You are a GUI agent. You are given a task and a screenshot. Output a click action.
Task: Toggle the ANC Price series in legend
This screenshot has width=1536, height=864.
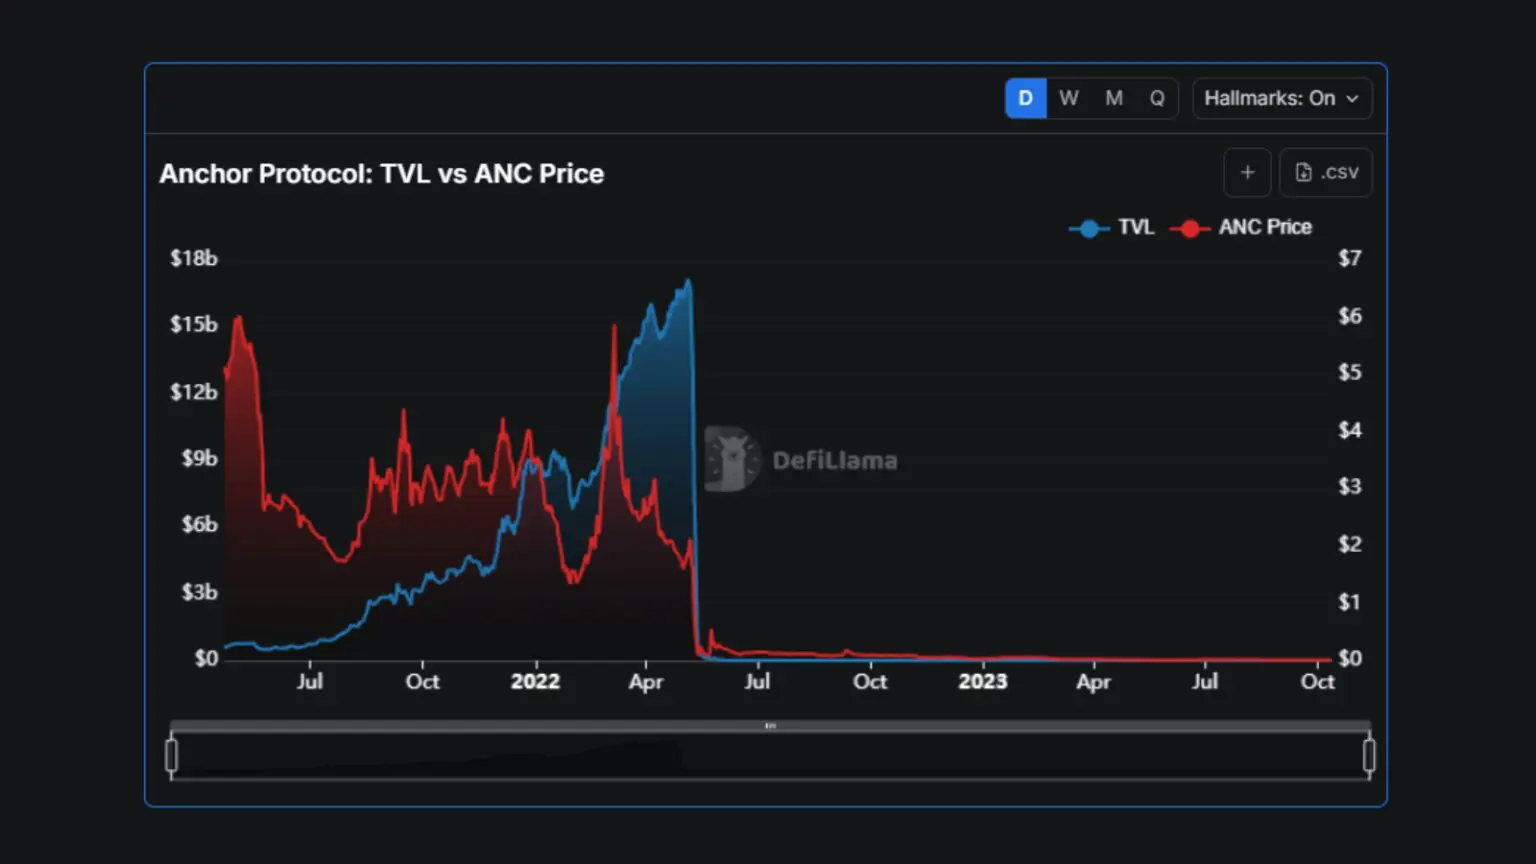point(1241,227)
